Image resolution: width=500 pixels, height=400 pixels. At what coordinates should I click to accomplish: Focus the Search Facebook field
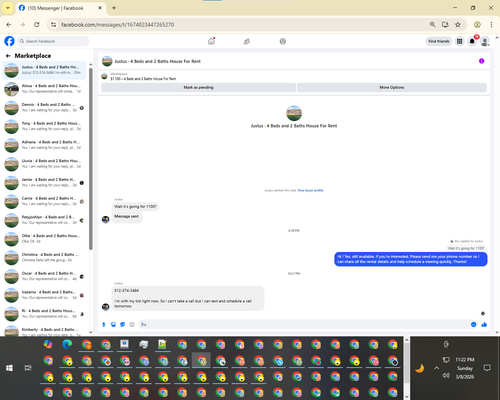point(53,41)
